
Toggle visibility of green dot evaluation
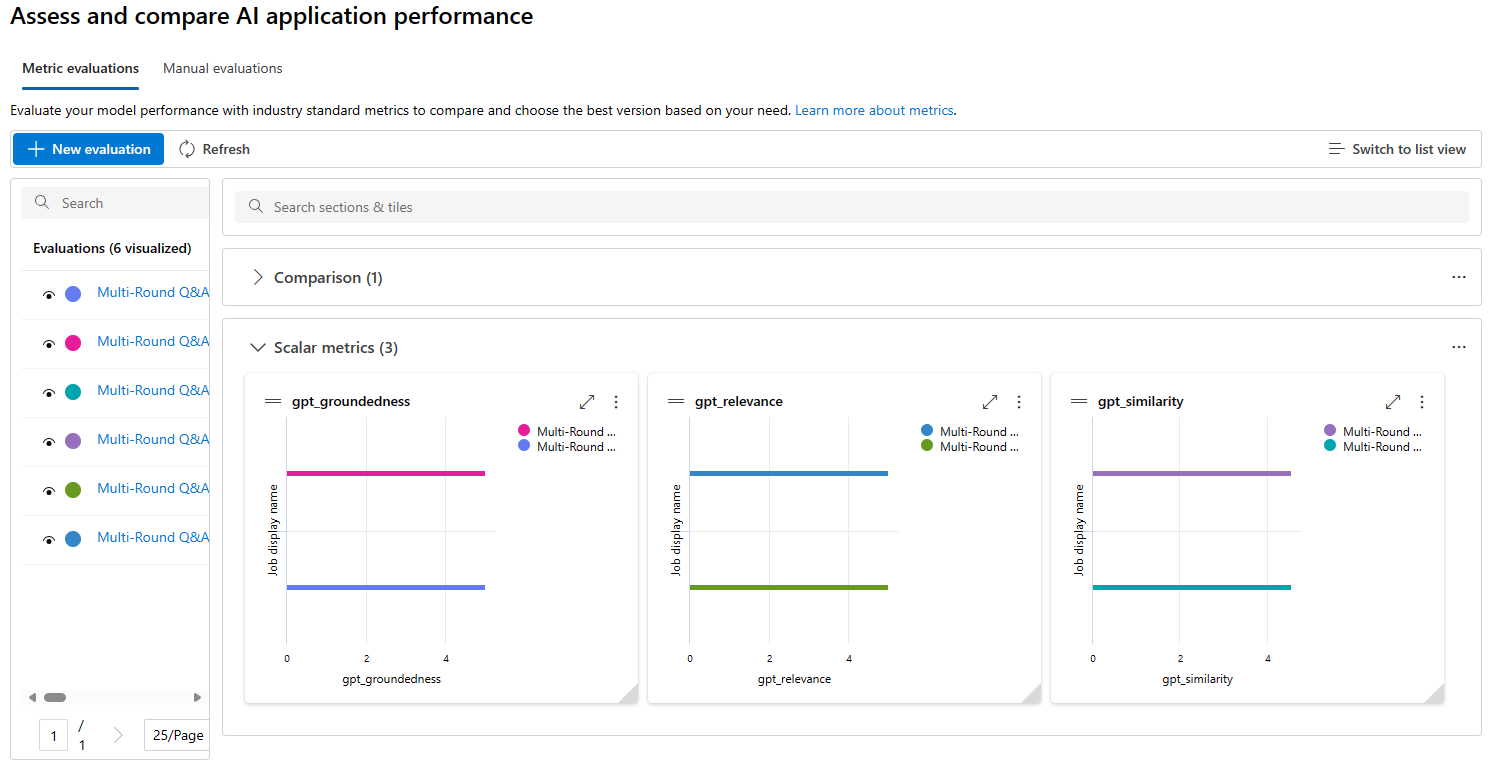click(48, 490)
